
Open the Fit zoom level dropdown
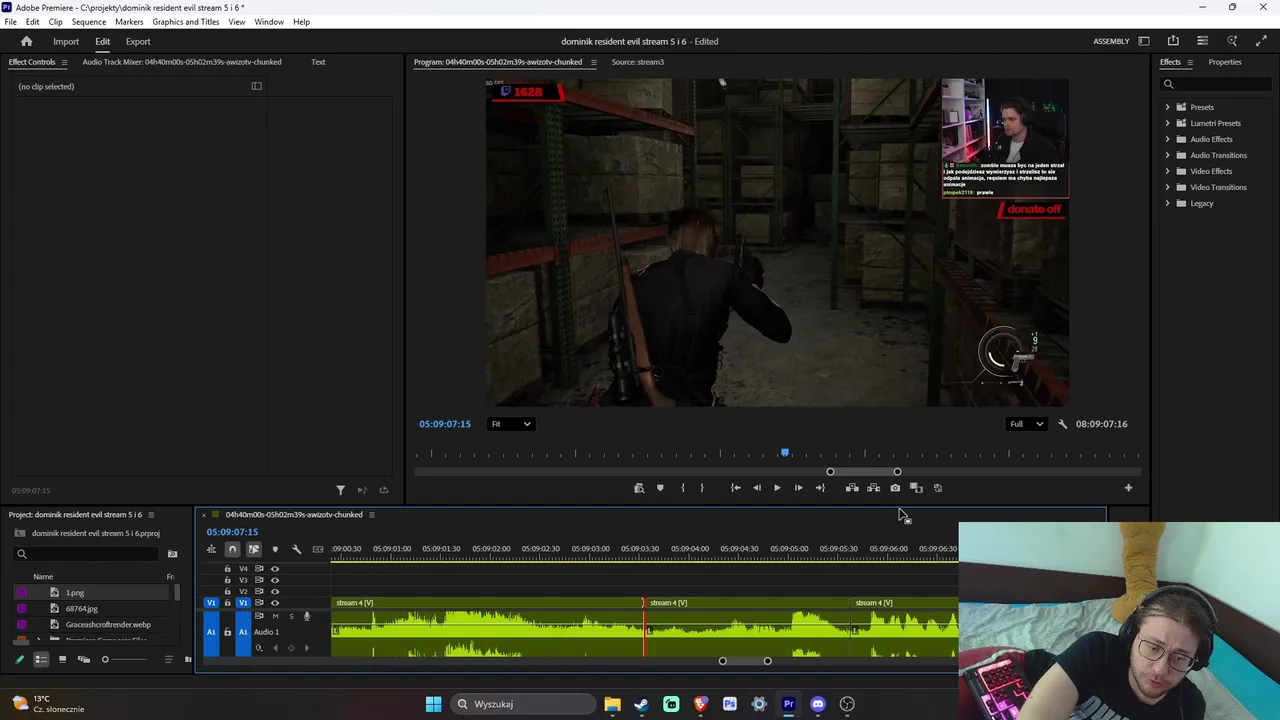click(510, 424)
